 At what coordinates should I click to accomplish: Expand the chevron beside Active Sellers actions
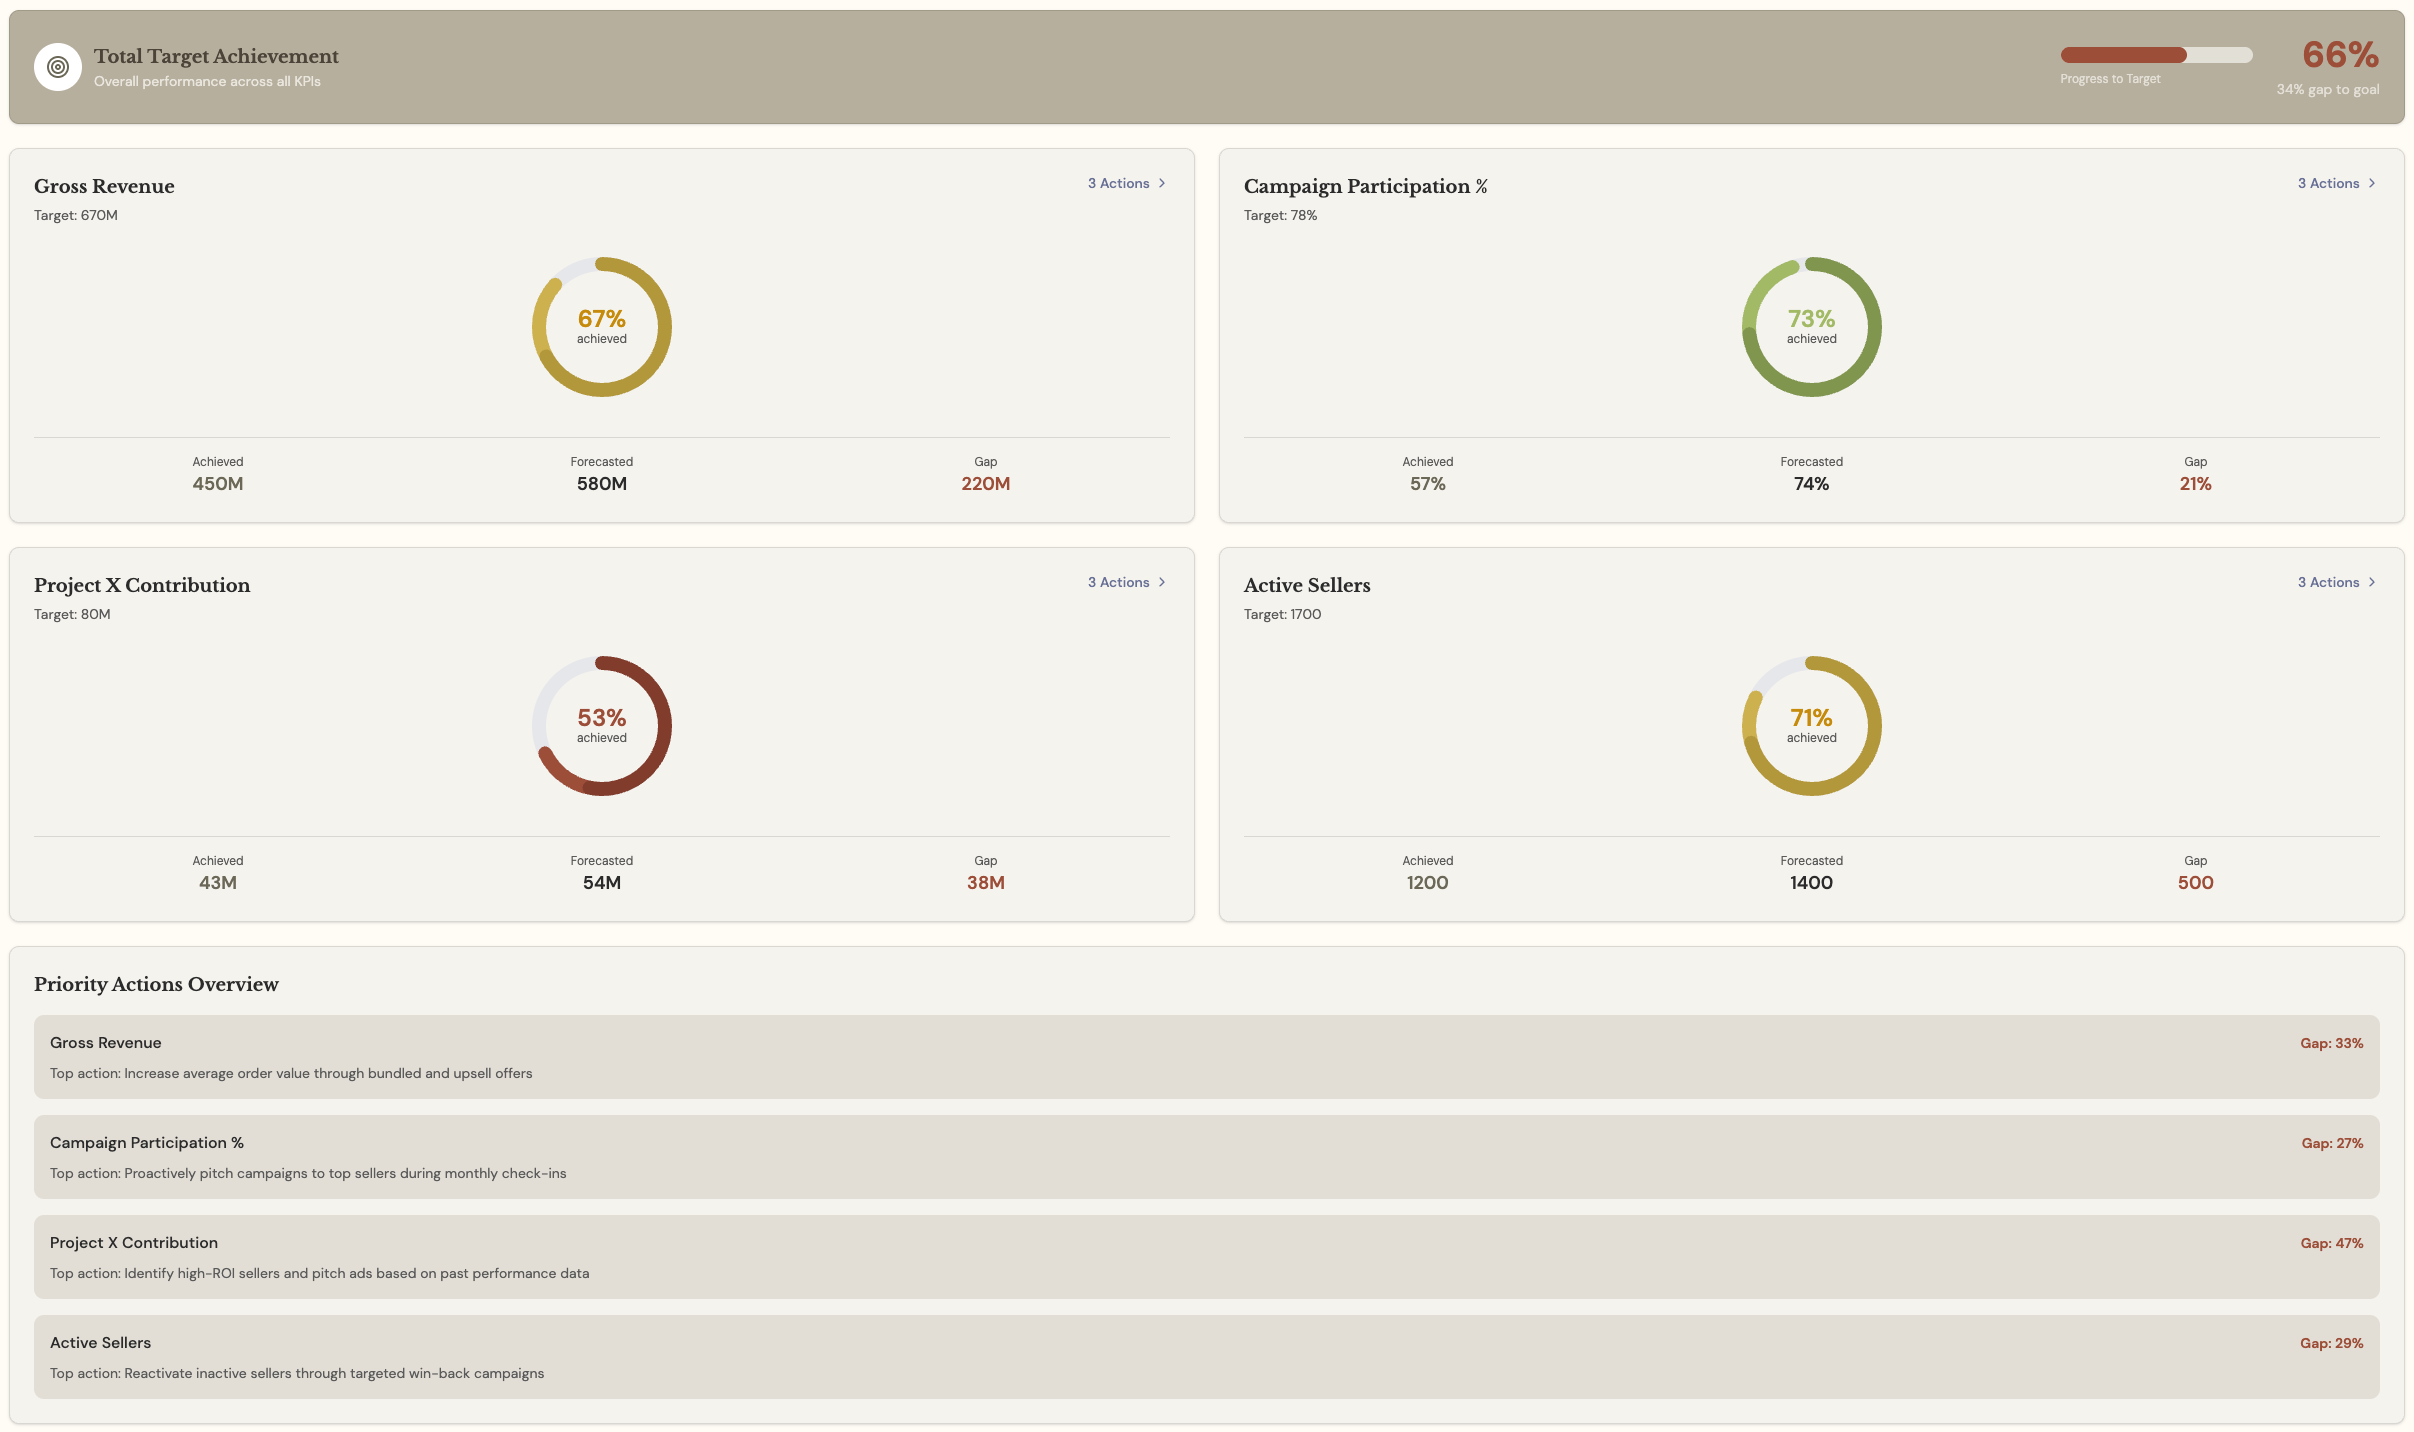2372,582
